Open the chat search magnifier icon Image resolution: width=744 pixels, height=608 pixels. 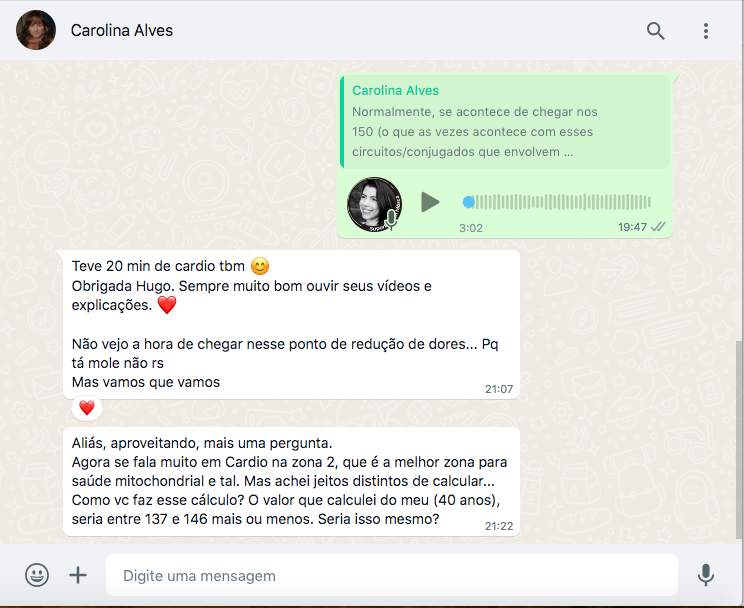coord(655,31)
